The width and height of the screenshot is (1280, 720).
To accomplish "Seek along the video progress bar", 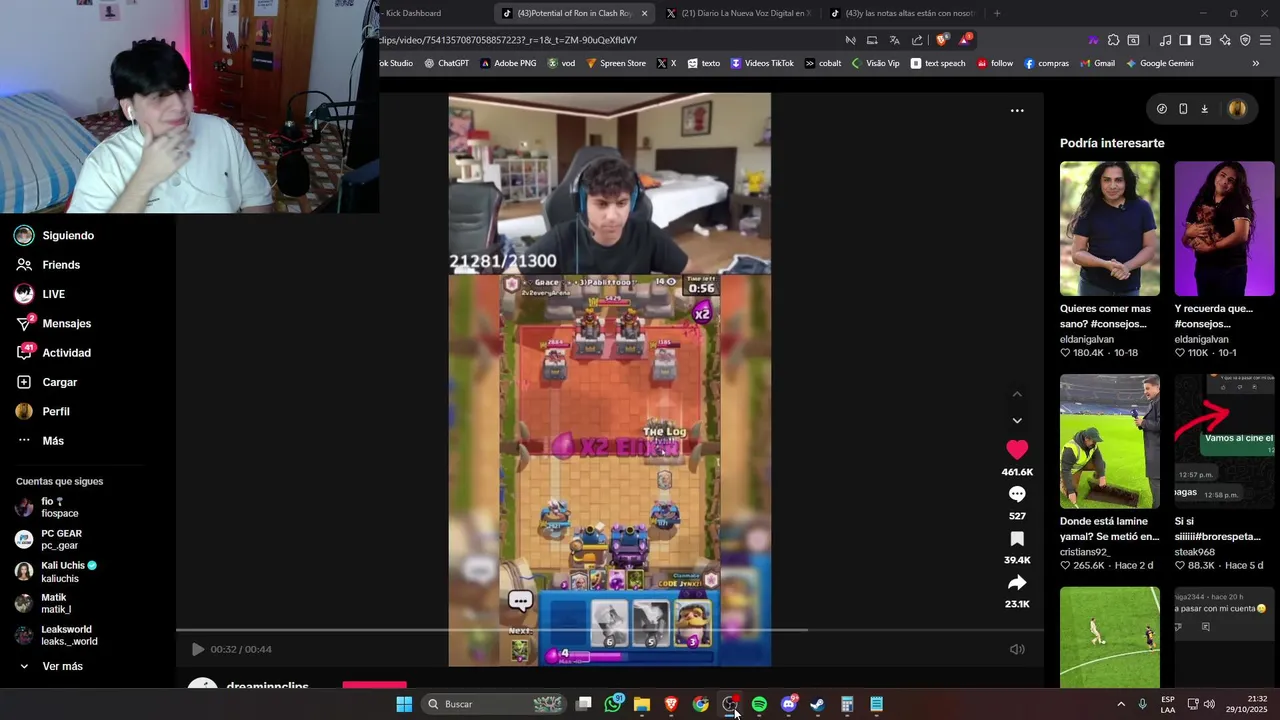I will click(610, 630).
